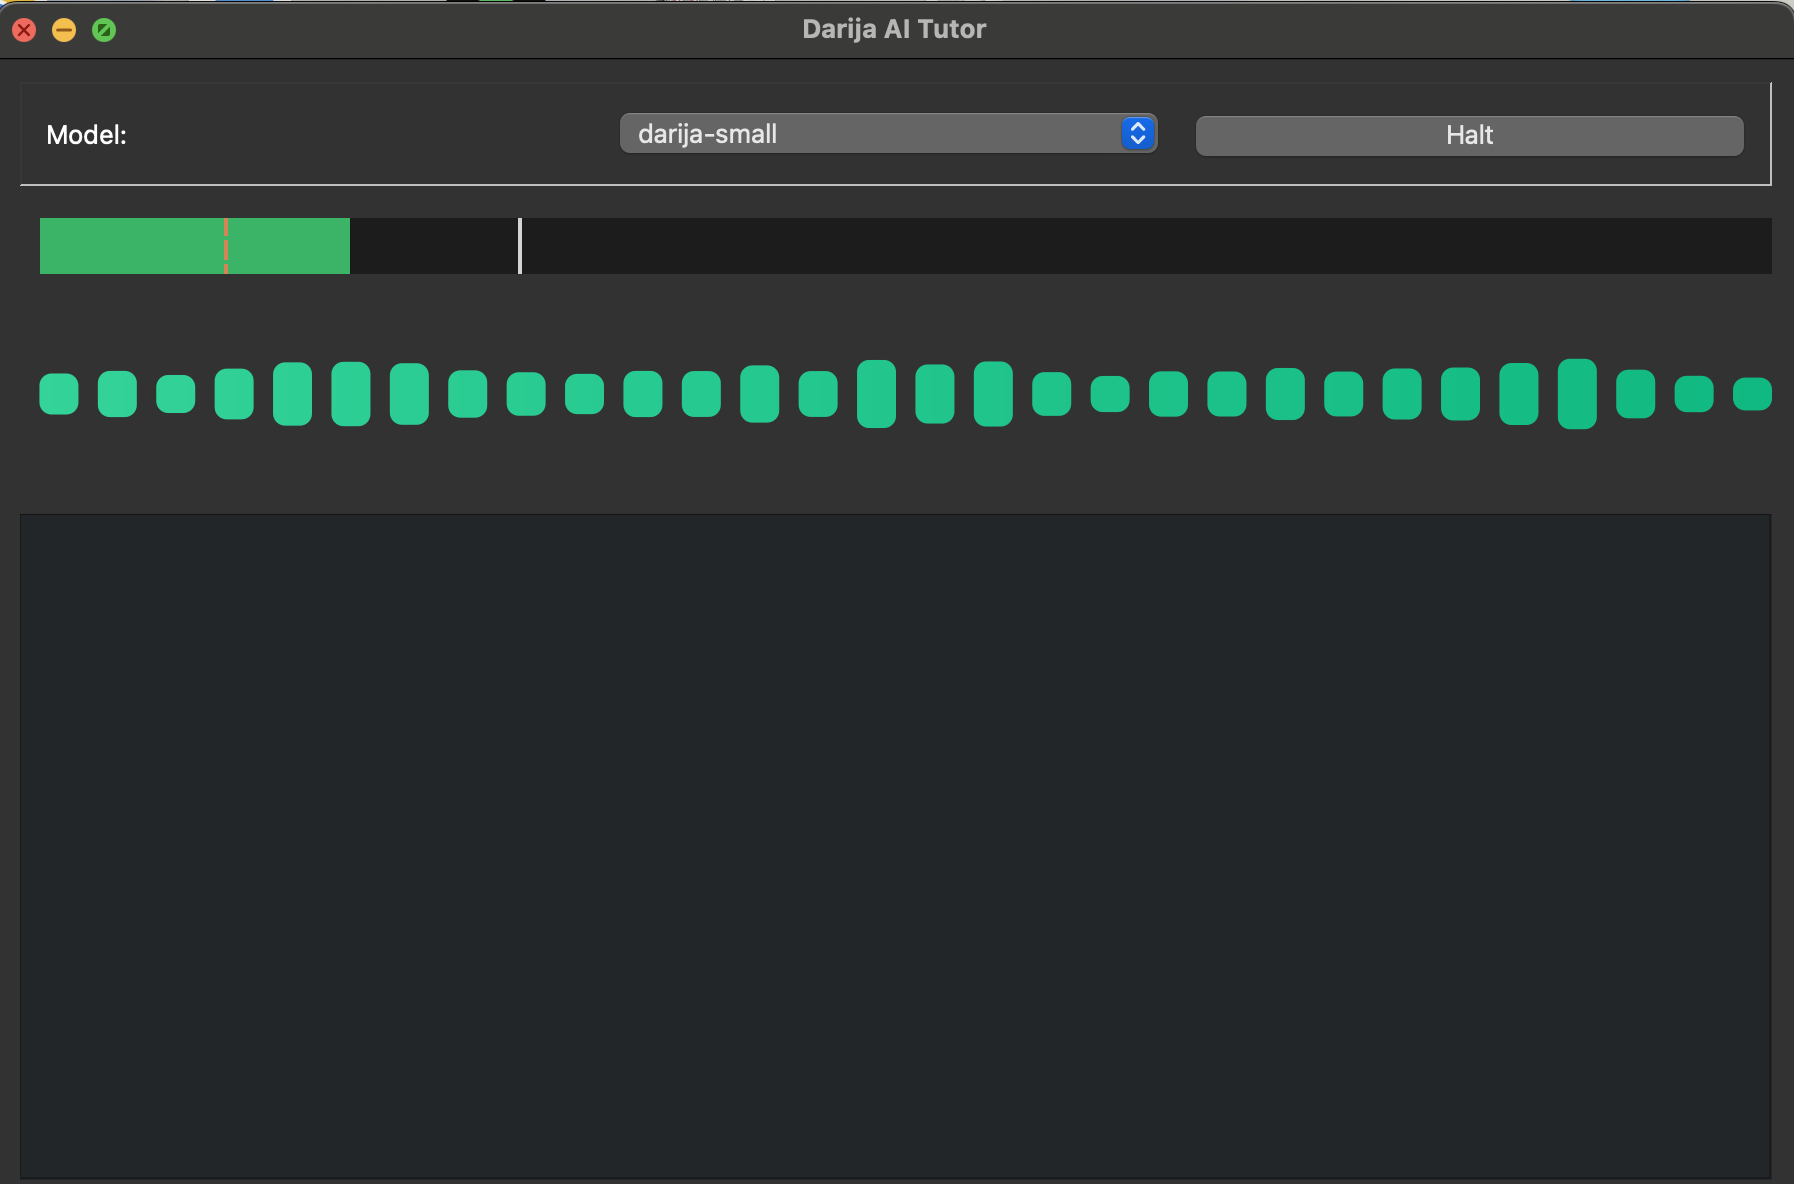
Task: Click the second waveform bar from the left
Action: [117, 394]
